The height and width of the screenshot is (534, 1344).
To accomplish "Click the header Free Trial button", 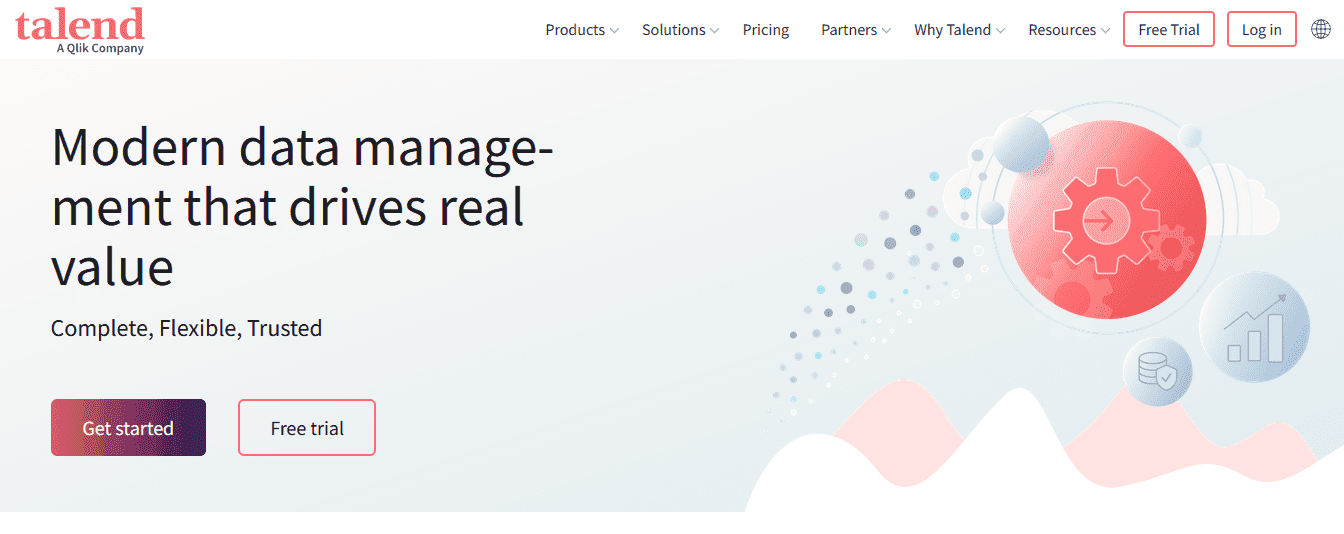I will coord(1169,29).
